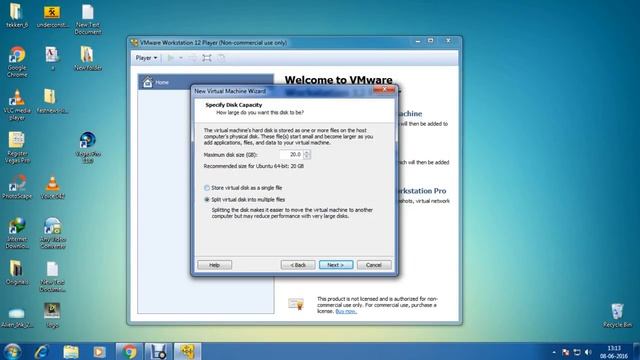640x360 pixels.
Task: Open Windows Explorer from taskbar
Action: click(71, 351)
